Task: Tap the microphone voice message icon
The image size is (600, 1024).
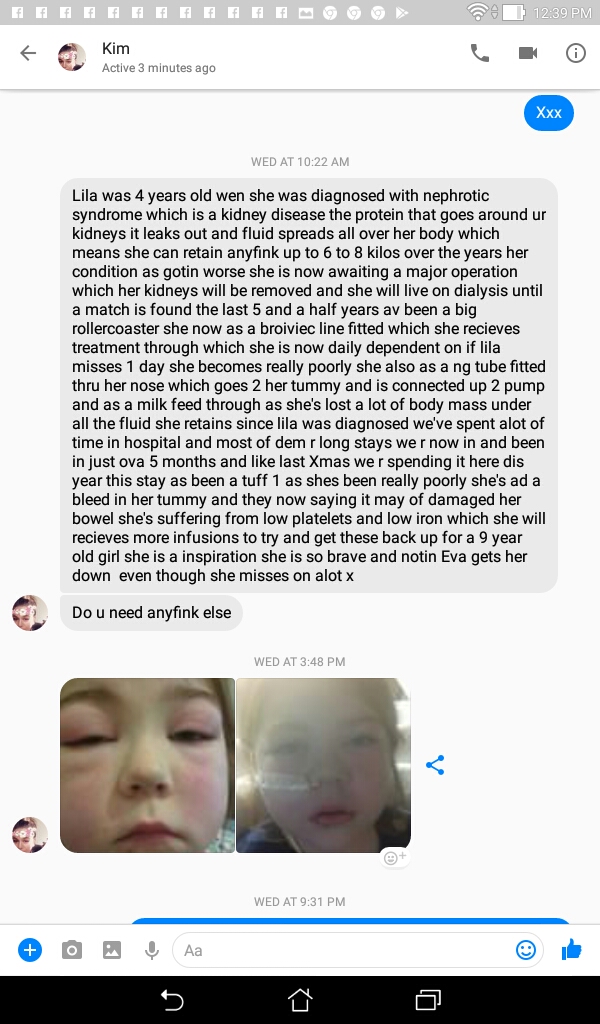Action: coord(151,950)
